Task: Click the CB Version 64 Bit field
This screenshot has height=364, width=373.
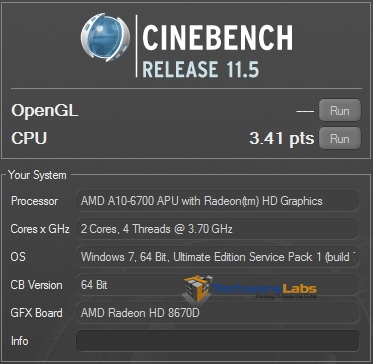Action: tap(218, 285)
